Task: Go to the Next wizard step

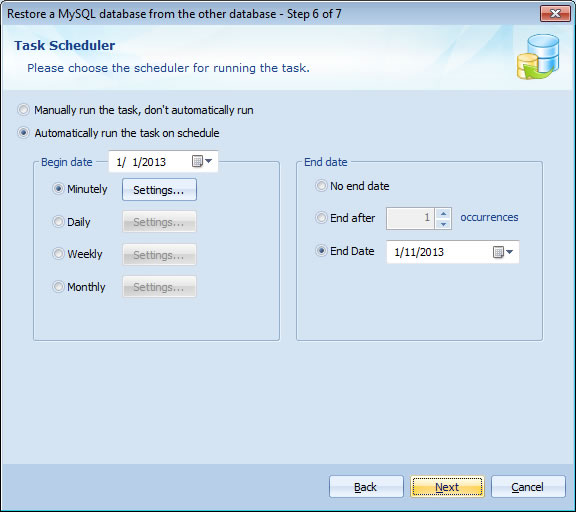Action: [447, 487]
